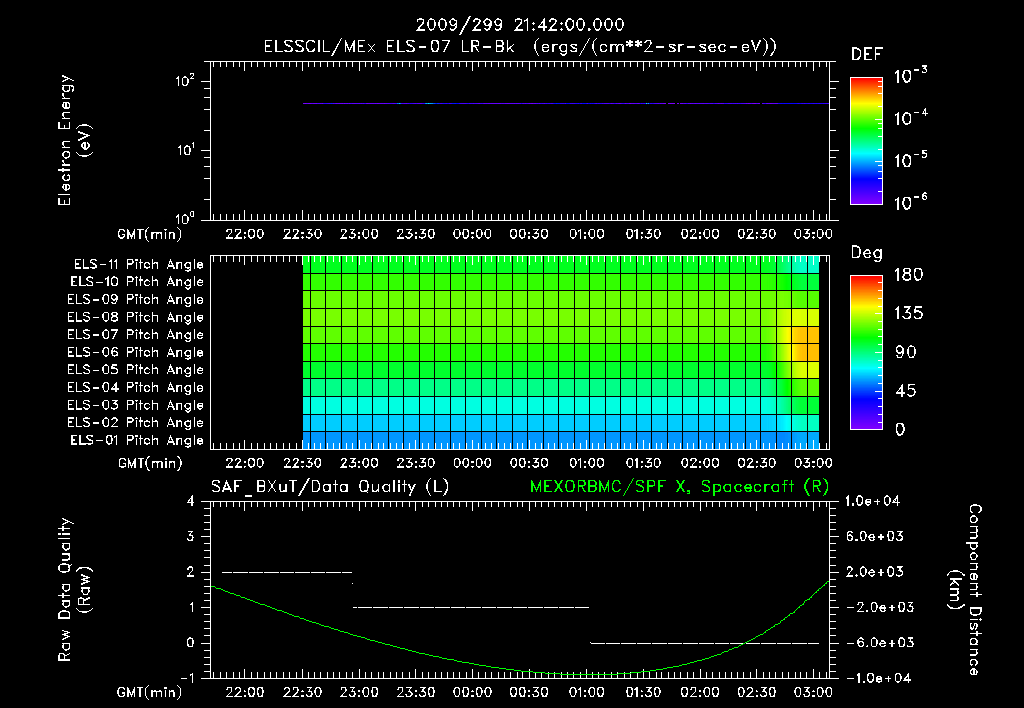
Task: Click the 180 value on the Deg scale
Action: pos(909,275)
